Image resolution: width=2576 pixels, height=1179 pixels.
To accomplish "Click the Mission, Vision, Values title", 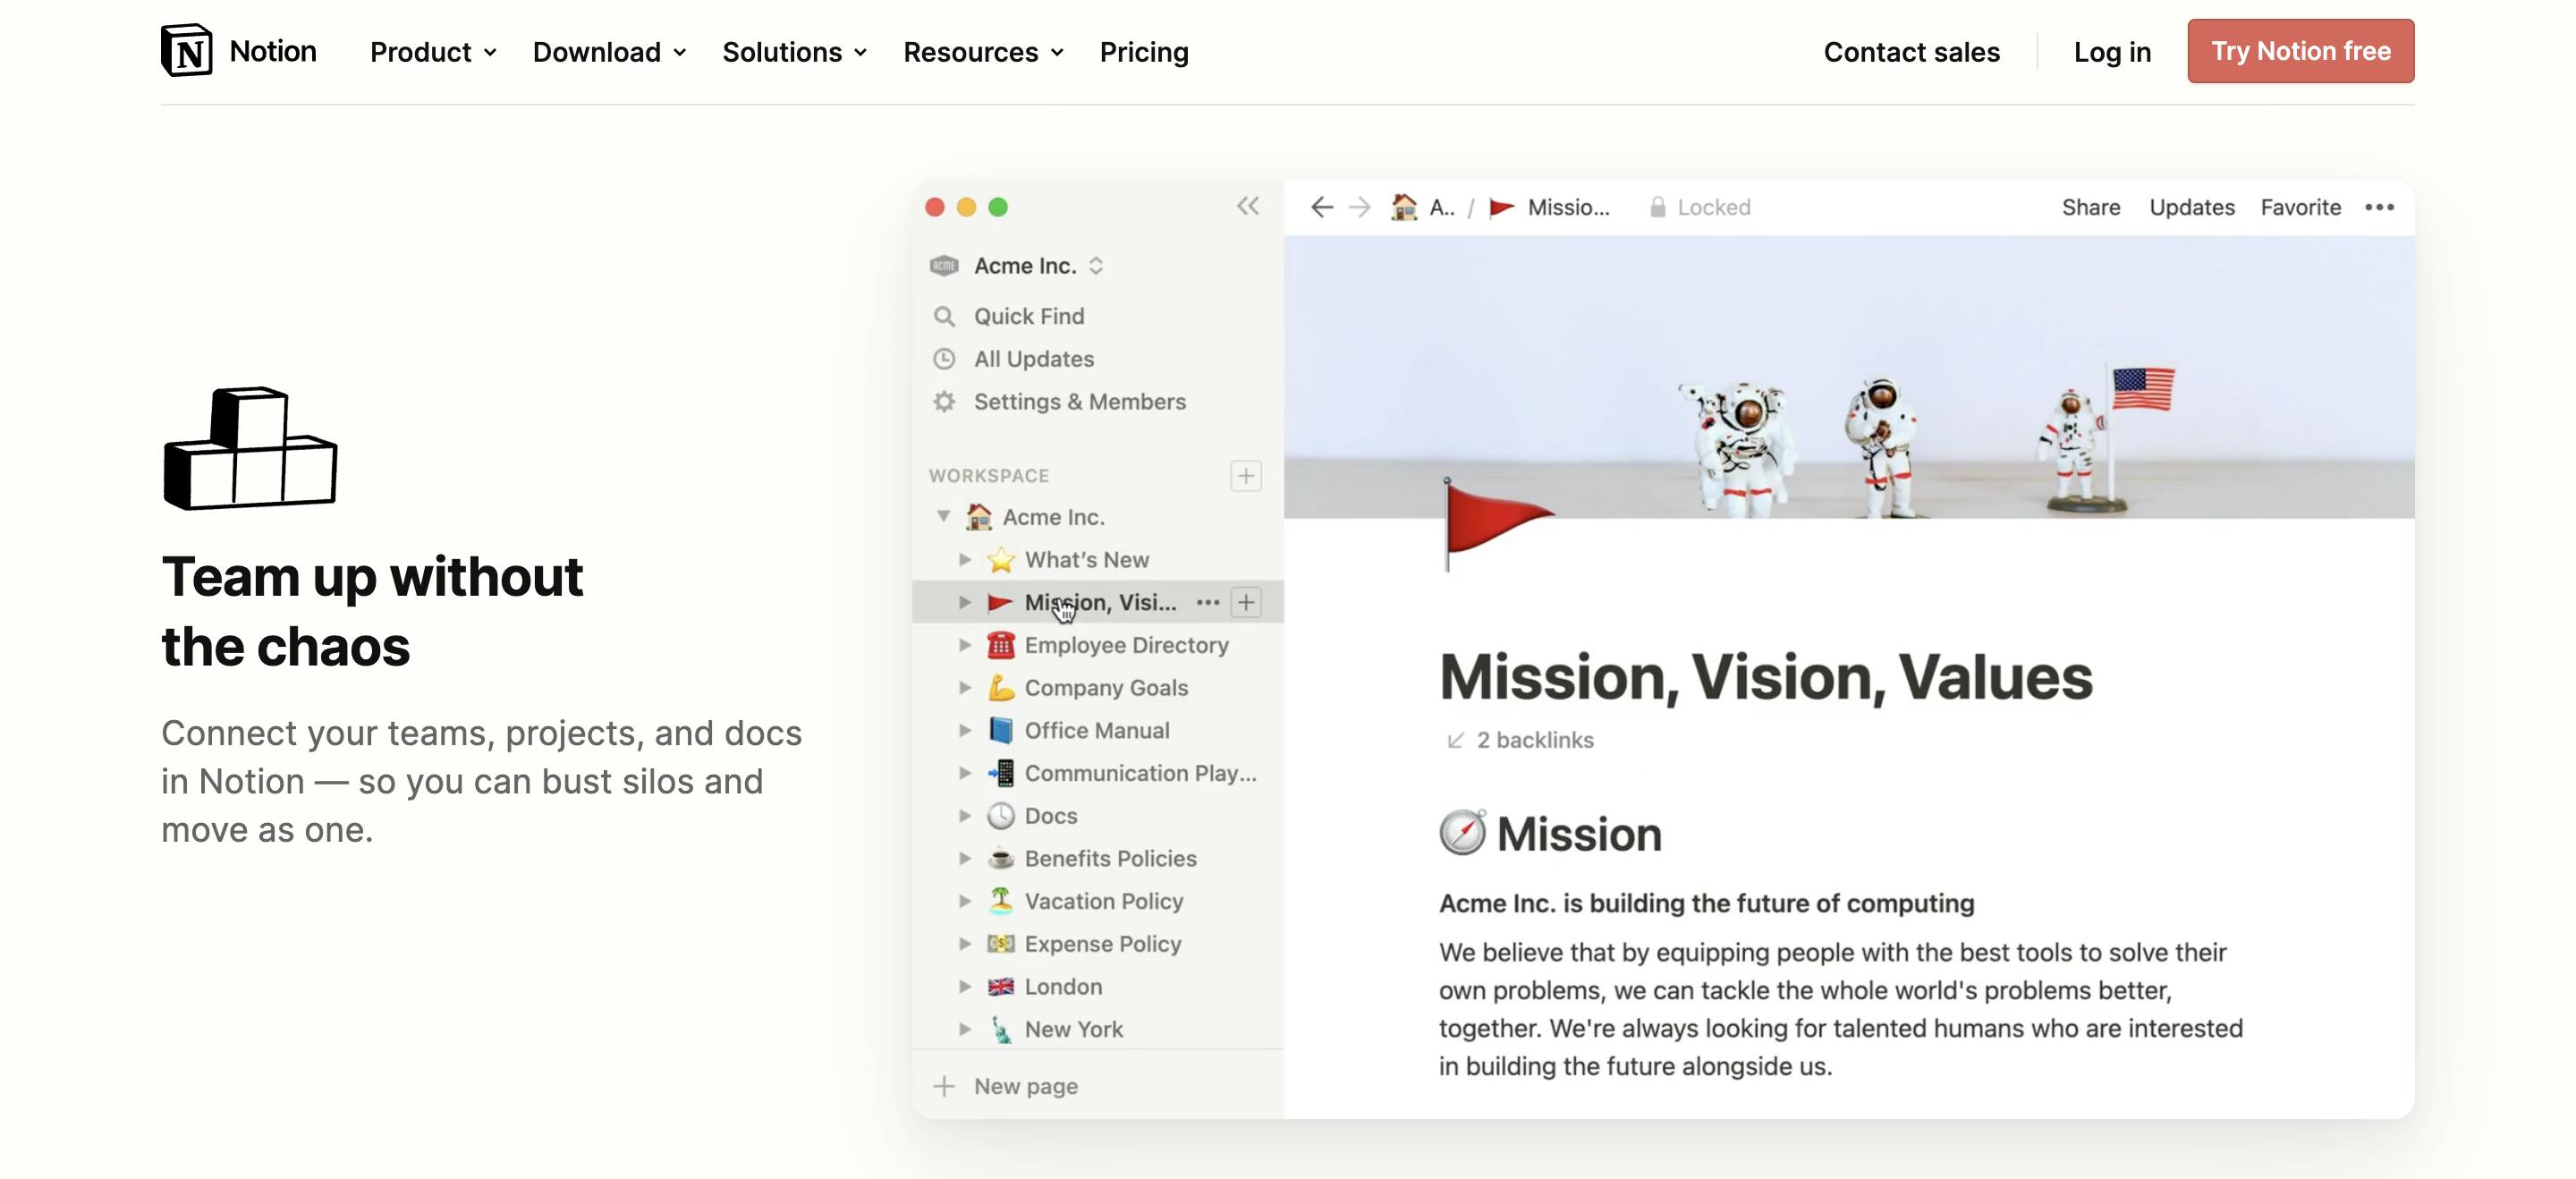I will [1765, 677].
